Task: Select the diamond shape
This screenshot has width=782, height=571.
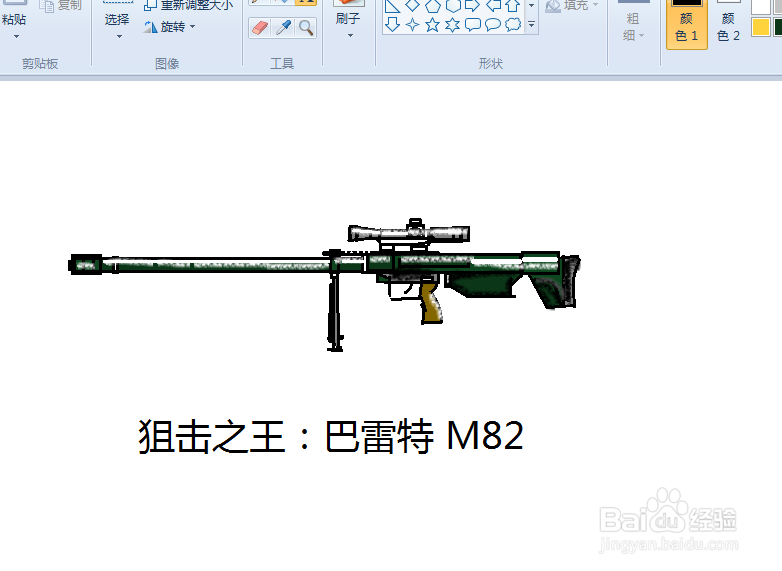Action: [412, 6]
